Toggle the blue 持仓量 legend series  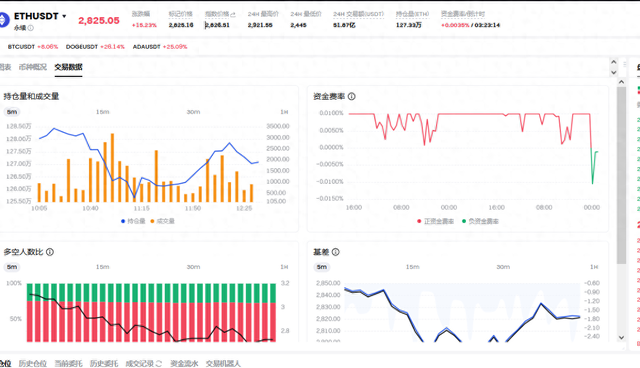(133, 221)
